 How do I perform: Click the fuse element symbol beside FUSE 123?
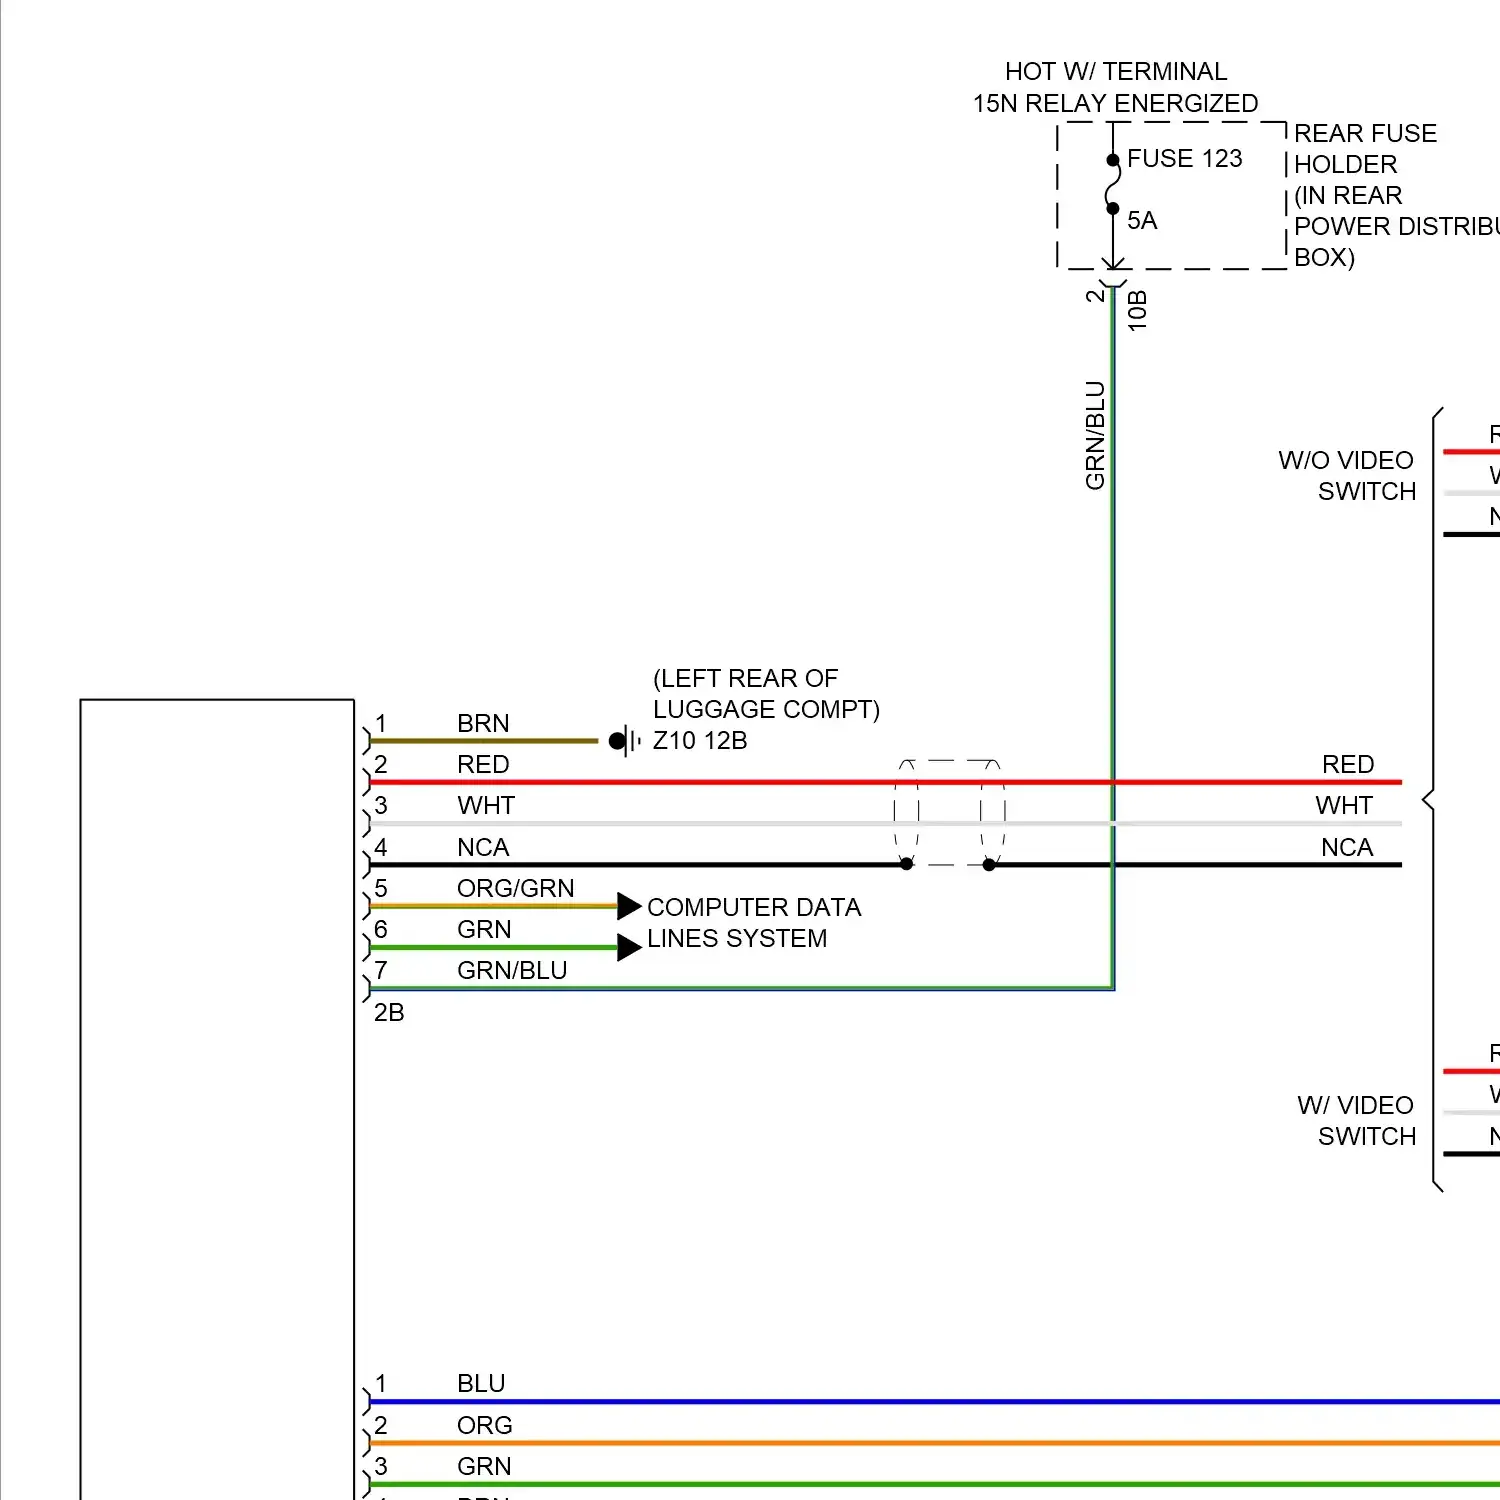pyautogui.click(x=1112, y=184)
